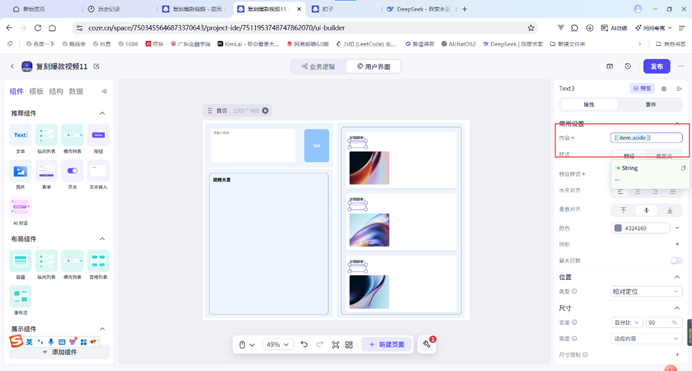Go back with the arrow beside project name
Viewport: 692px width, 371px height.
click(12, 66)
